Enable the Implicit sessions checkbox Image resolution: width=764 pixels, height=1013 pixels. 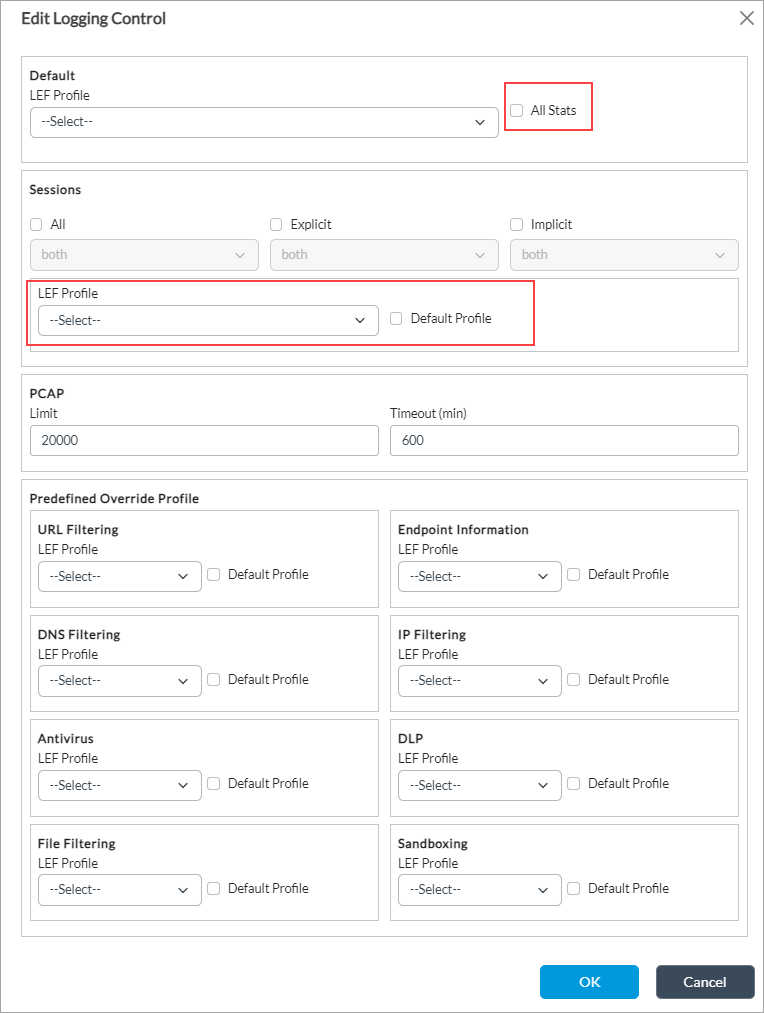coord(517,225)
